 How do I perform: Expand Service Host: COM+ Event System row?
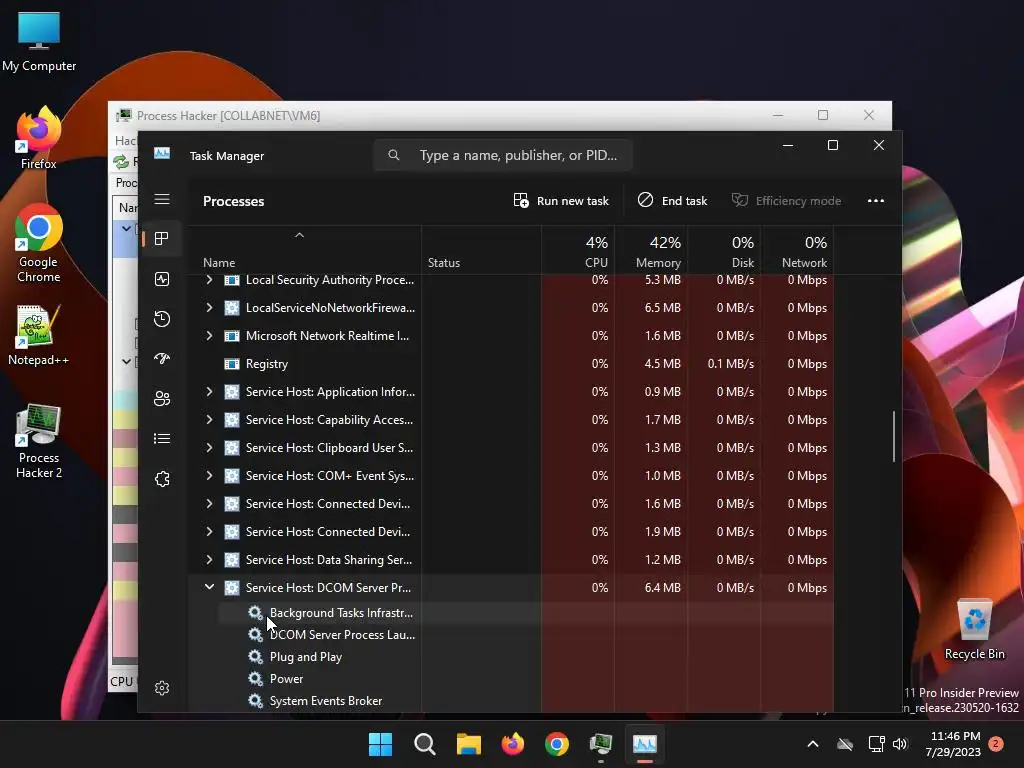tap(209, 476)
